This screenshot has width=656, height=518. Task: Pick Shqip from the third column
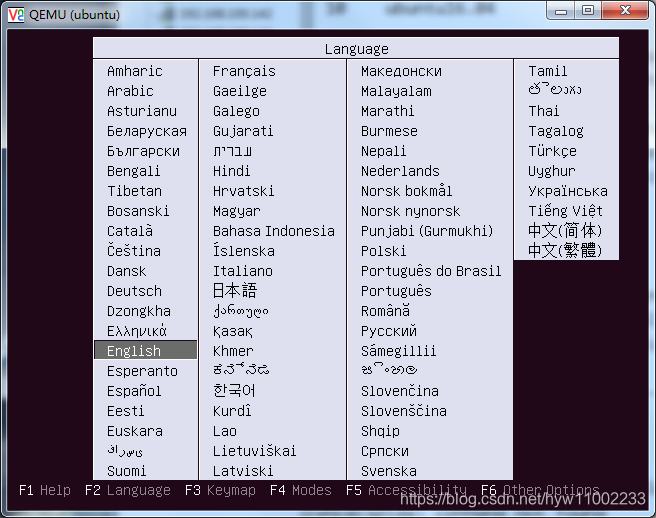[380, 431]
